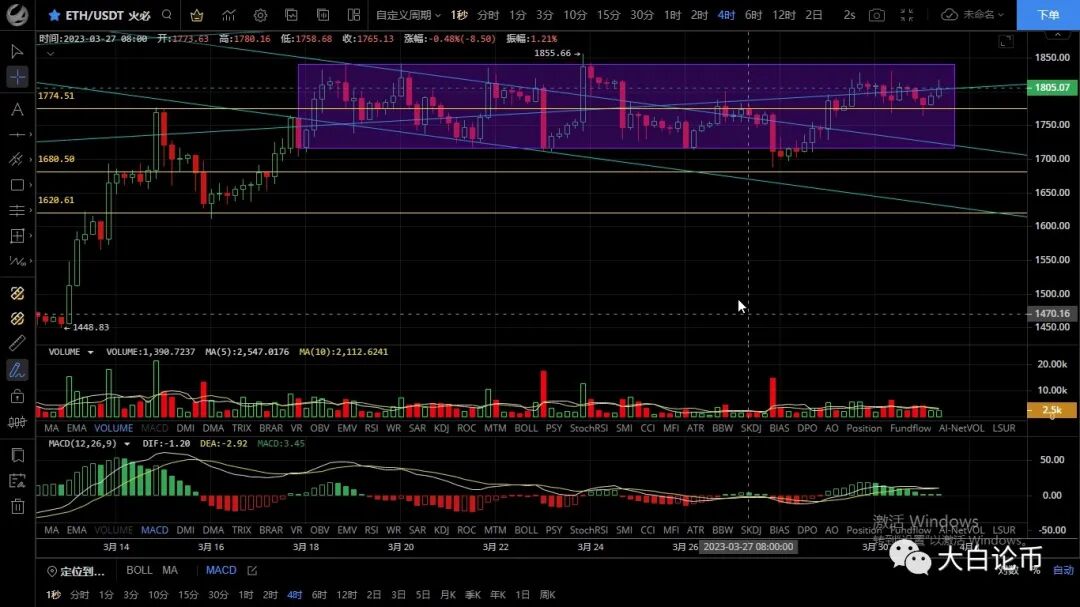This screenshot has height=607, width=1080.
Task: Select StochRSI in volume pane indicator row
Action: (x=589, y=428)
